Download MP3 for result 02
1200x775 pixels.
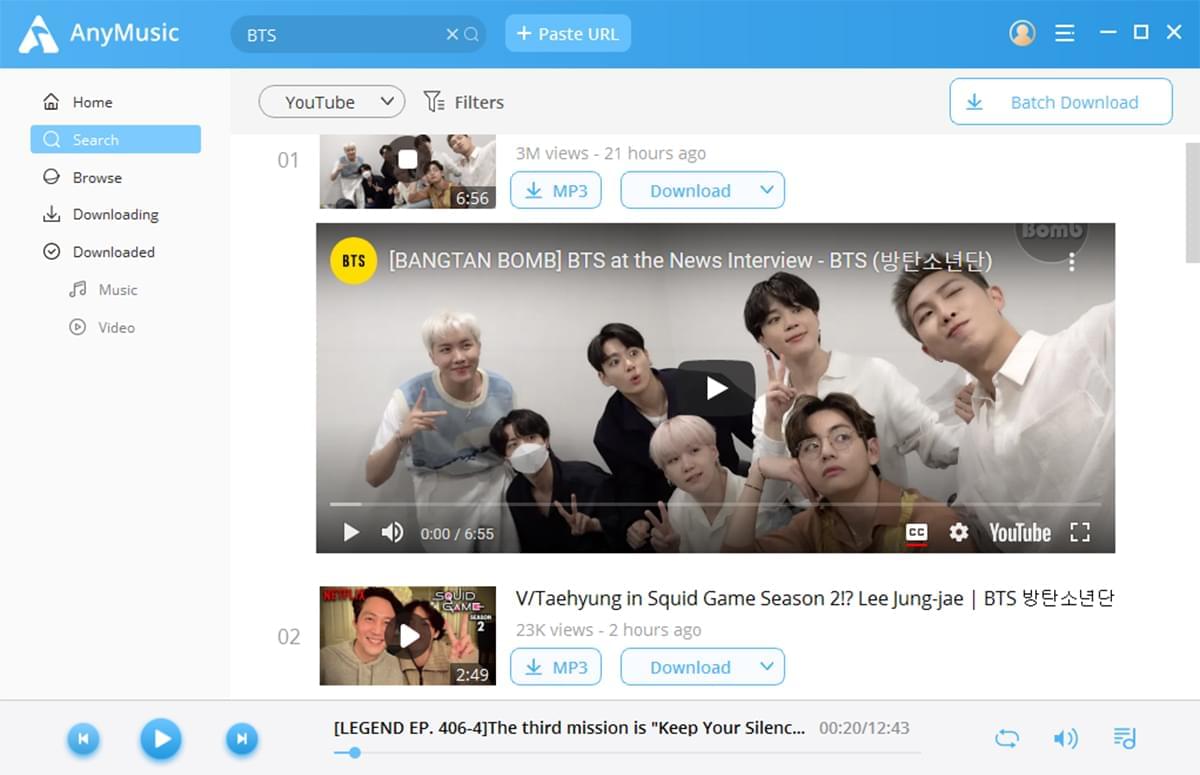556,667
